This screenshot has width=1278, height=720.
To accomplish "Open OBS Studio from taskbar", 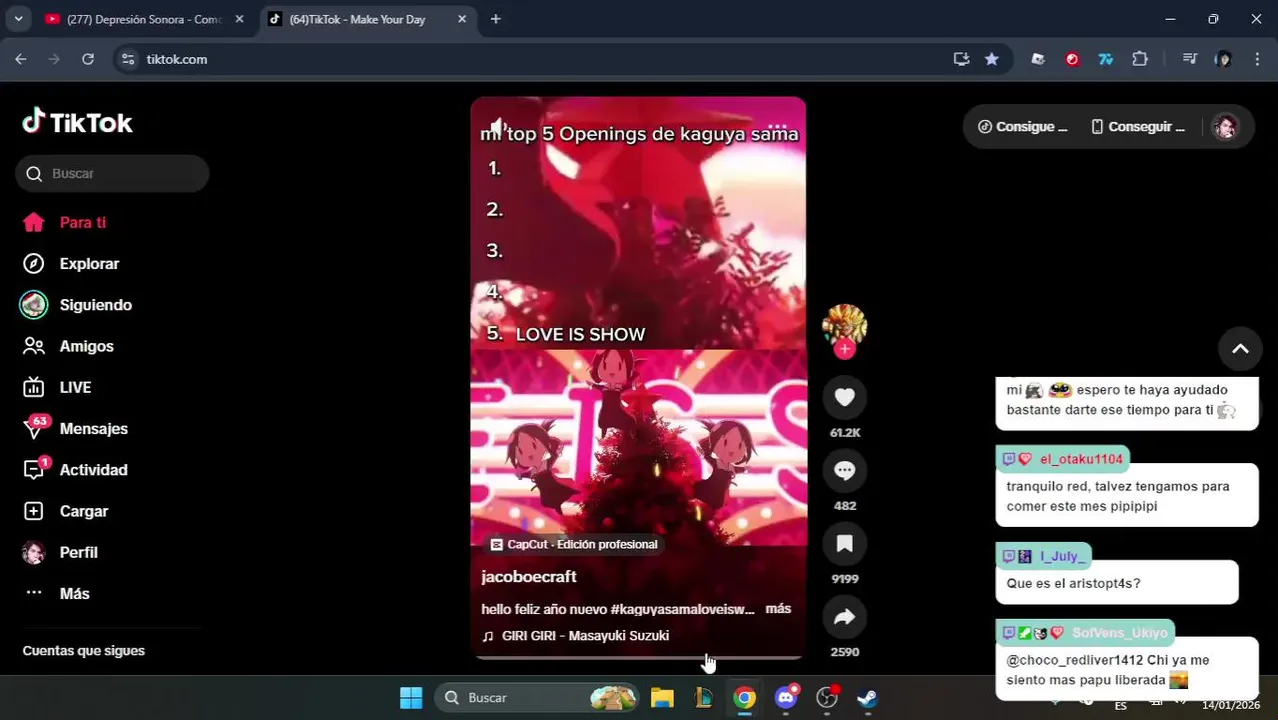I will point(827,698).
